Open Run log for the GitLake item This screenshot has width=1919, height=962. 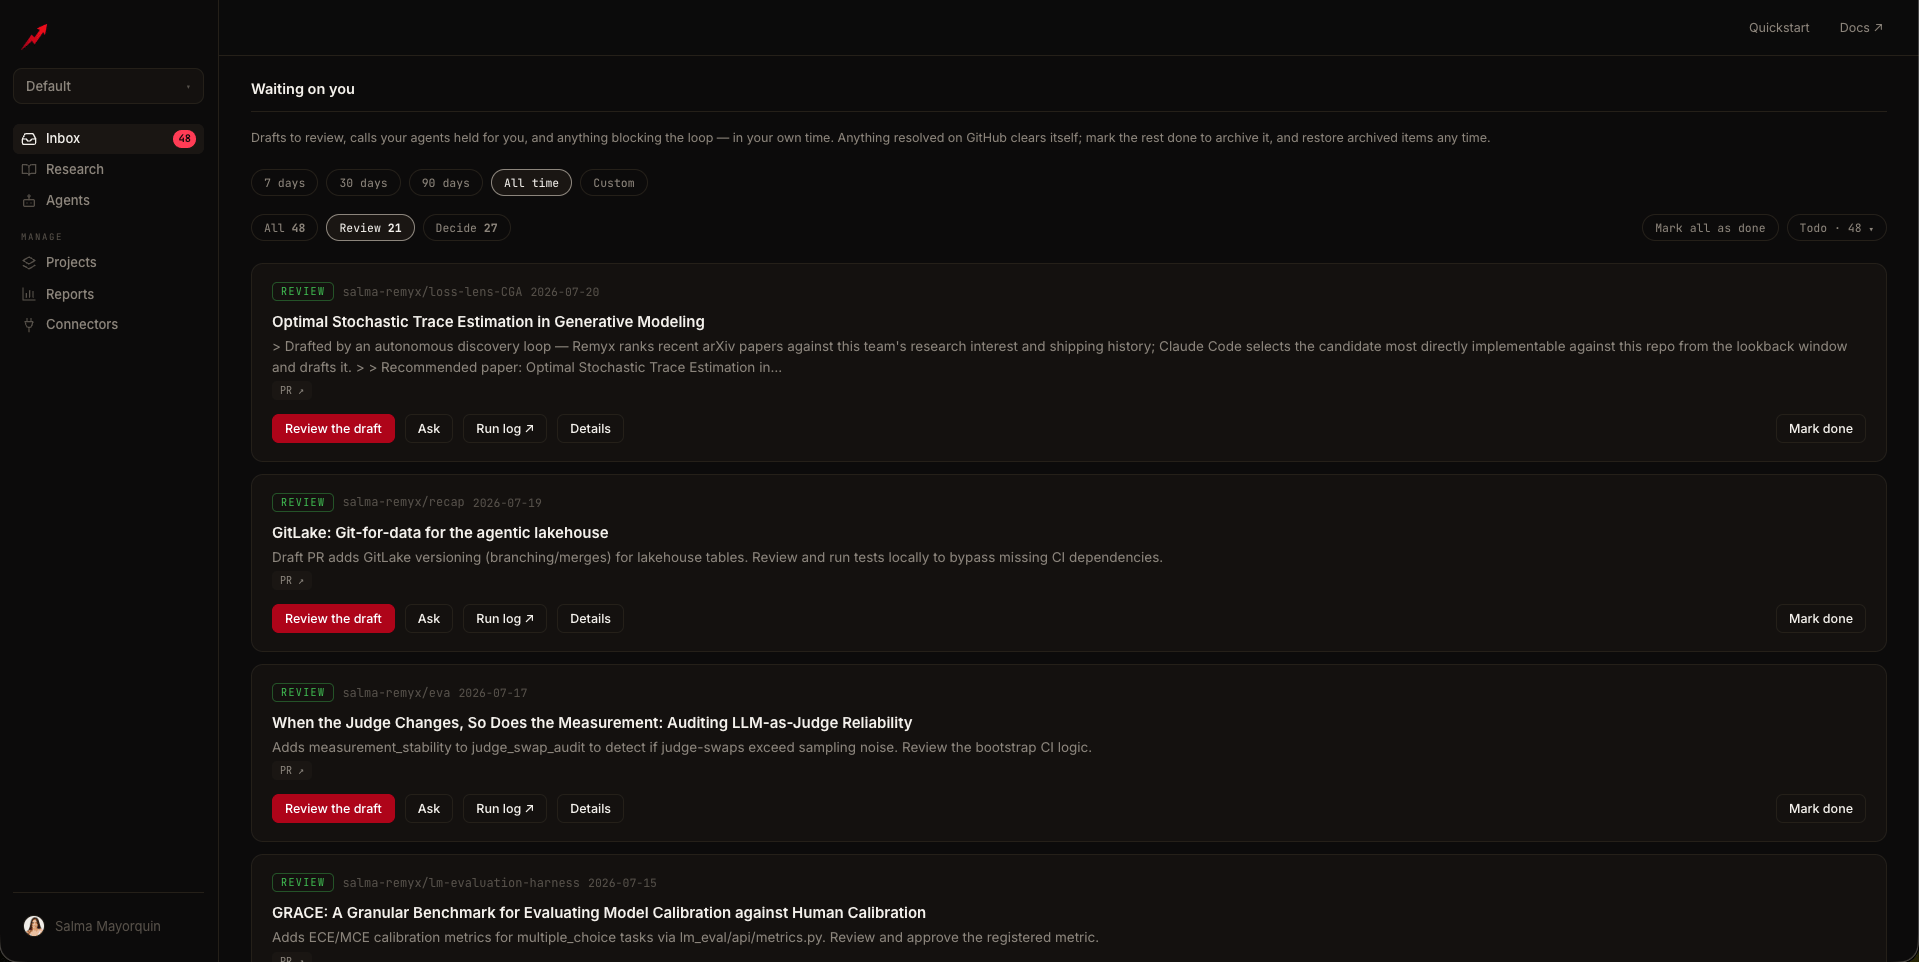tap(505, 619)
